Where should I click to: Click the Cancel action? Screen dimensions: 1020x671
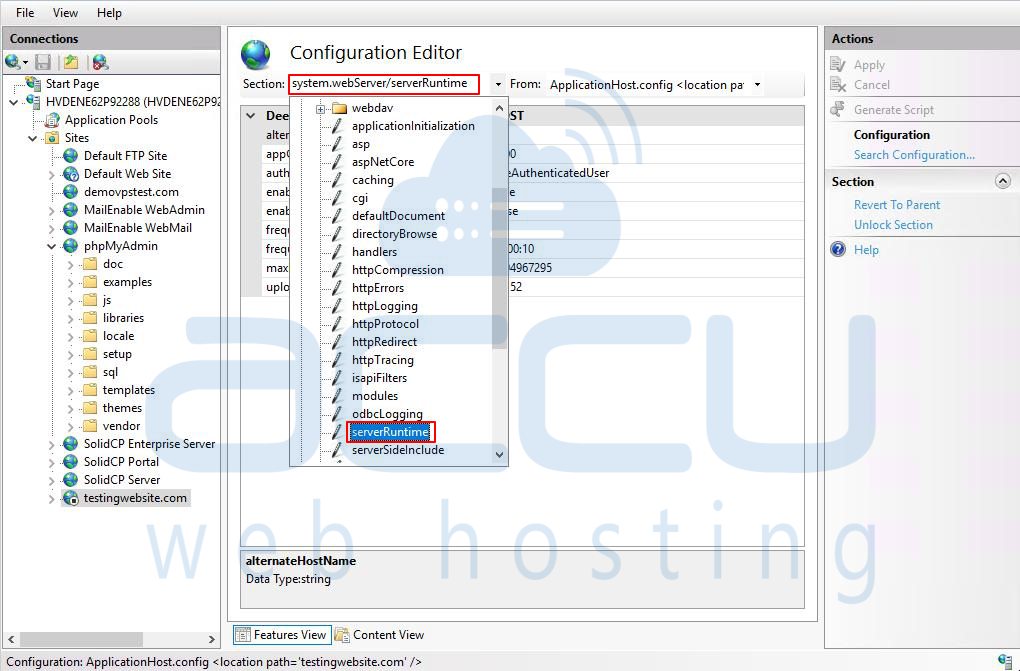click(x=872, y=85)
